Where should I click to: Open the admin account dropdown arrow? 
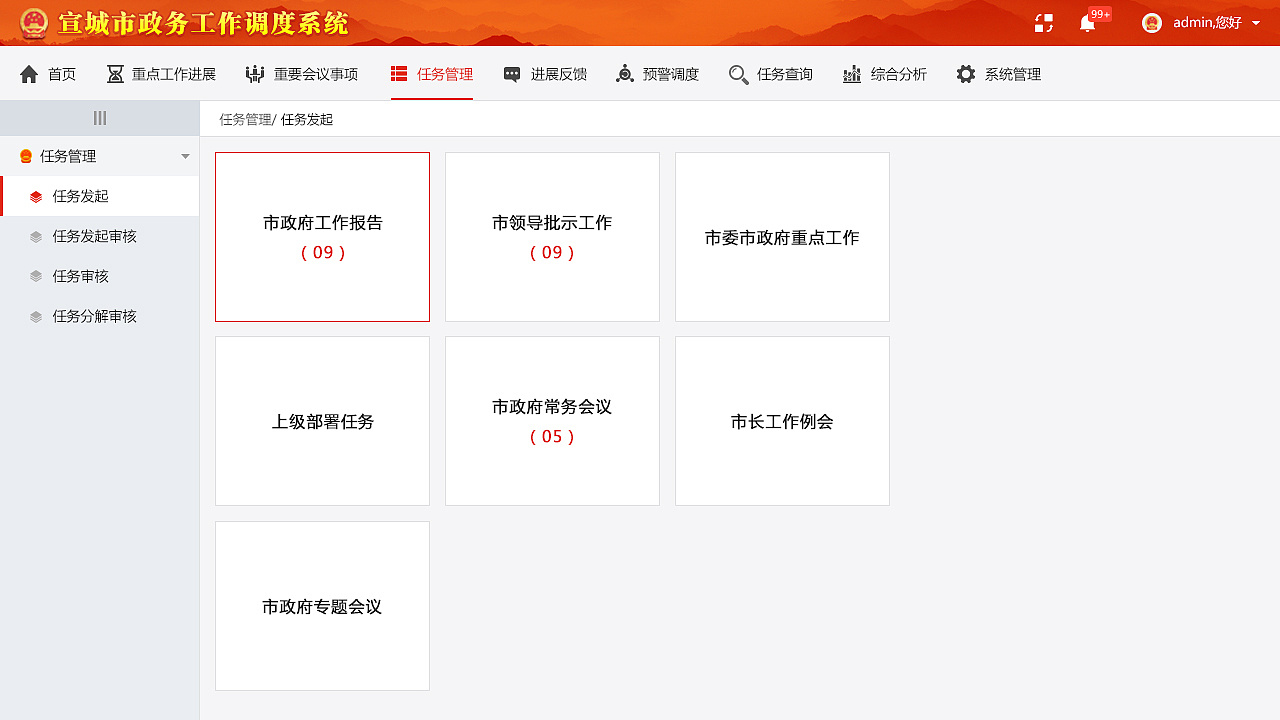pyautogui.click(x=1257, y=22)
